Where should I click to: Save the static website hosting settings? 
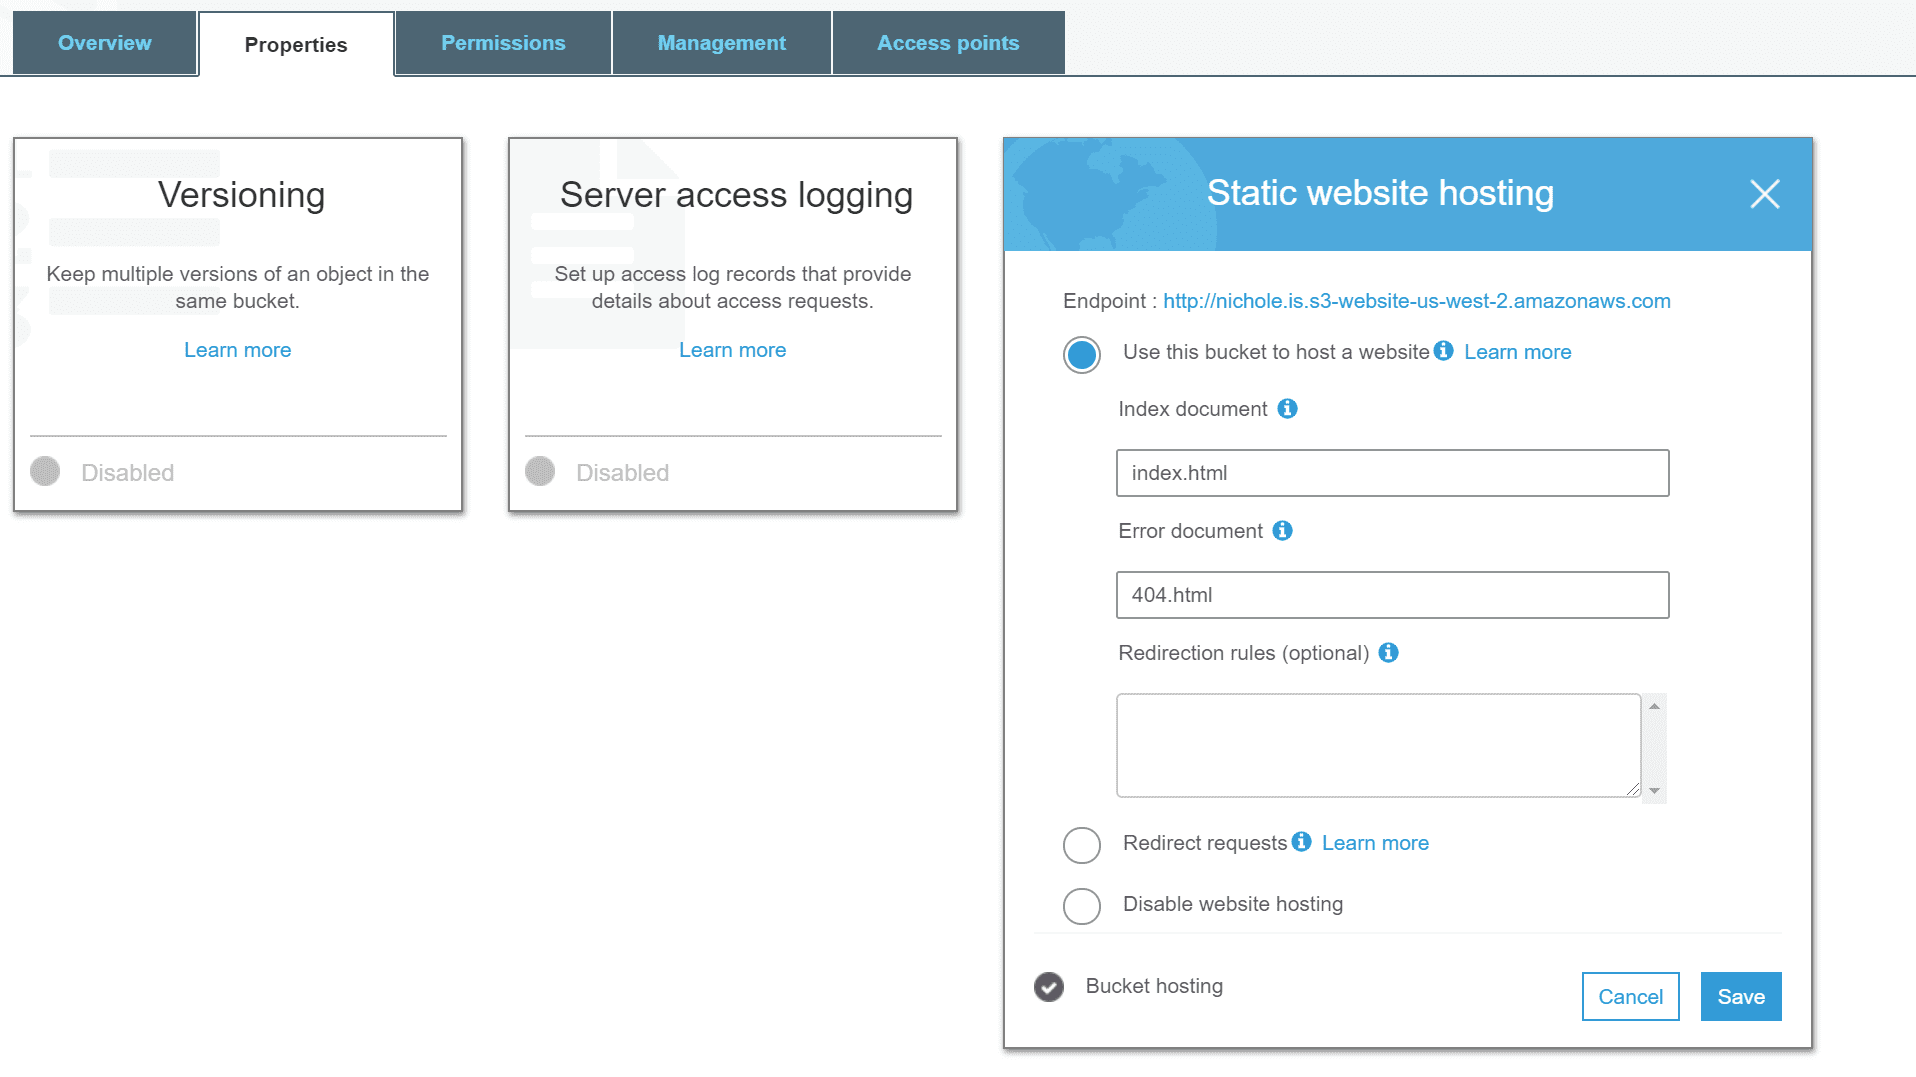1740,997
